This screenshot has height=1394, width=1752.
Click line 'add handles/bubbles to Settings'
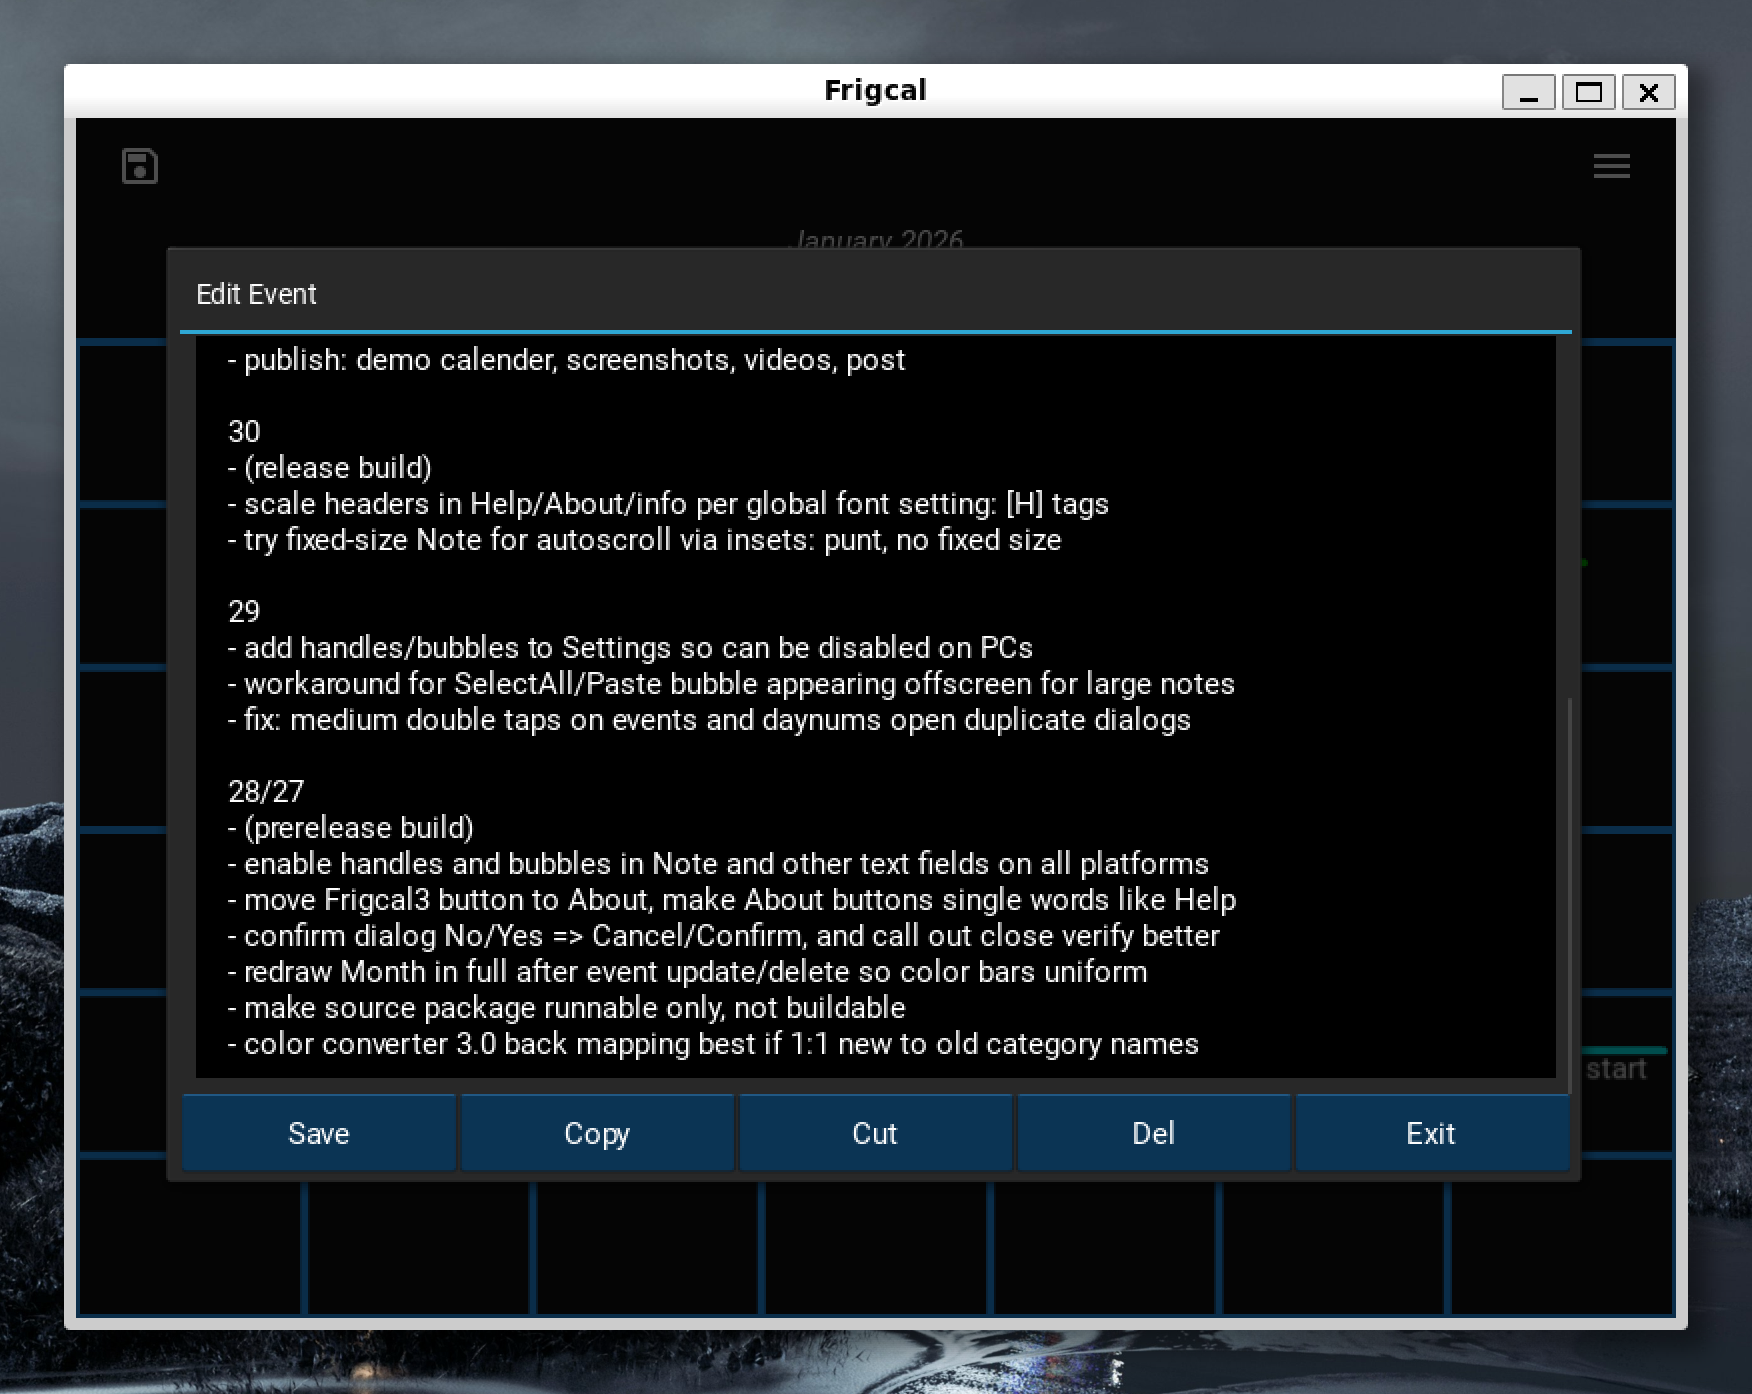(x=630, y=648)
